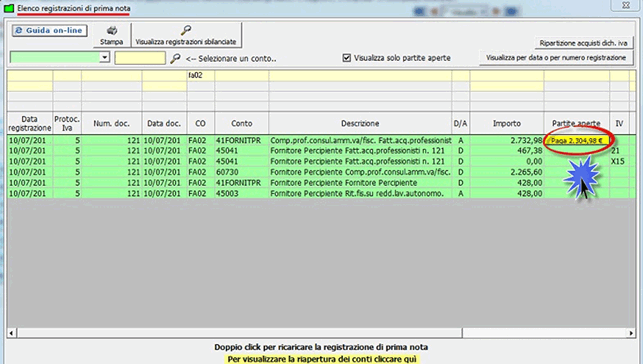The height and width of the screenshot is (364, 643).
Task: Click the Descrizione column header
Action: coord(360,123)
